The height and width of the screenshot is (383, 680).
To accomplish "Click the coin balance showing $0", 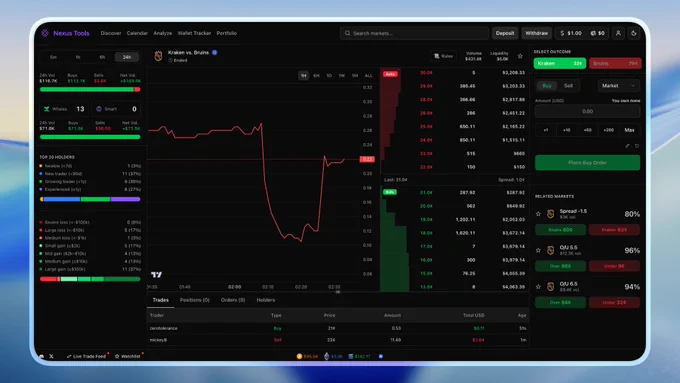I will [x=598, y=33].
